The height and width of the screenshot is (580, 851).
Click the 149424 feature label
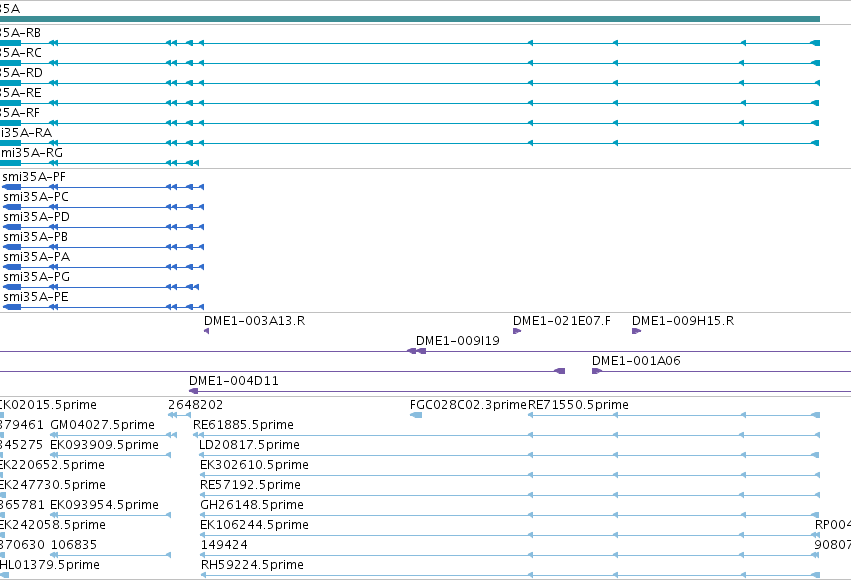pos(224,545)
